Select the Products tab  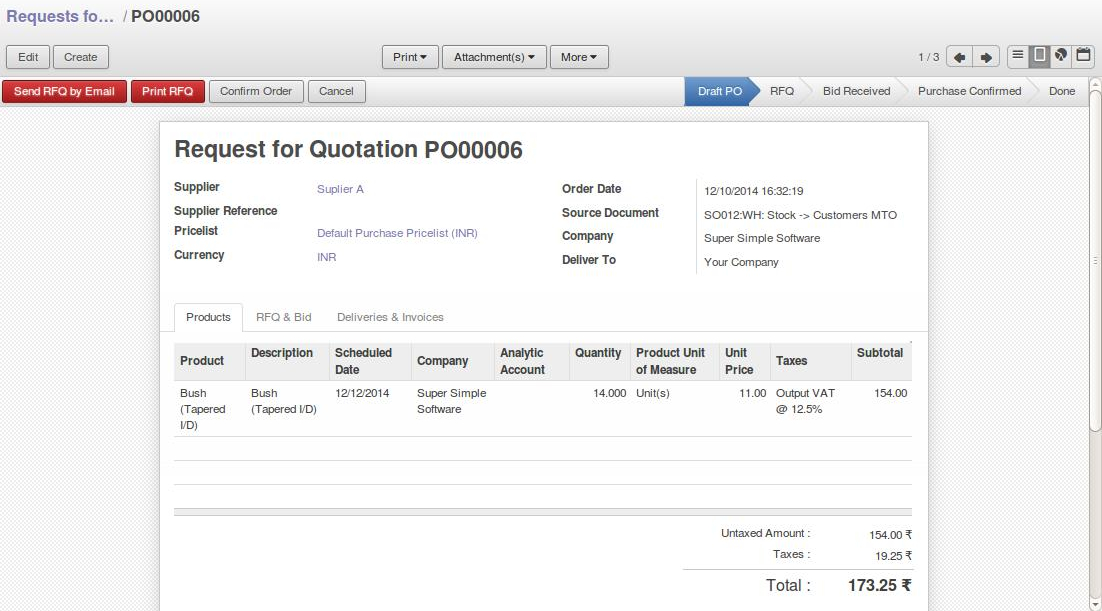pos(208,317)
